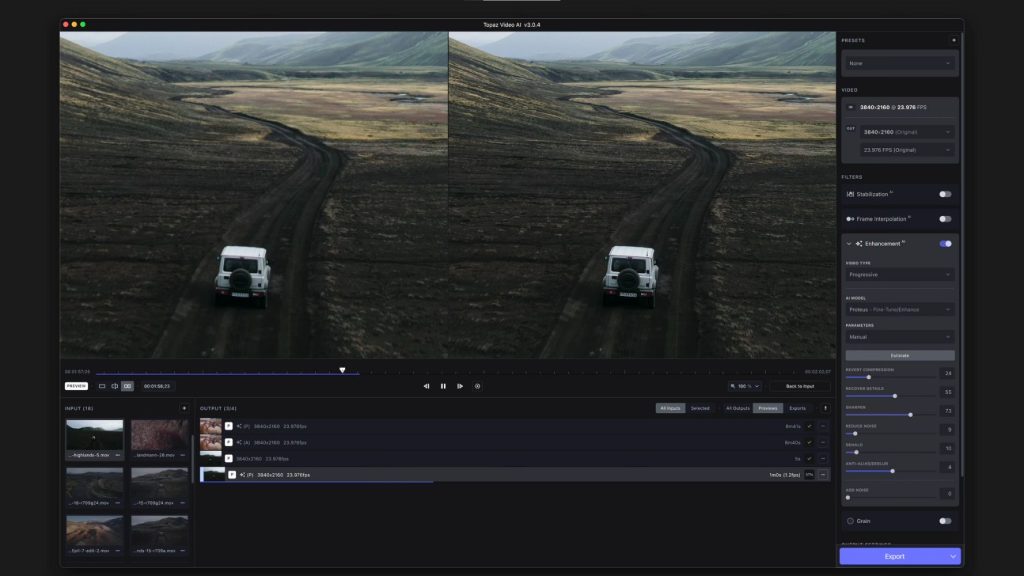Open the Presets None dropdown
Viewport: 1024px width, 576px height.
tap(899, 63)
